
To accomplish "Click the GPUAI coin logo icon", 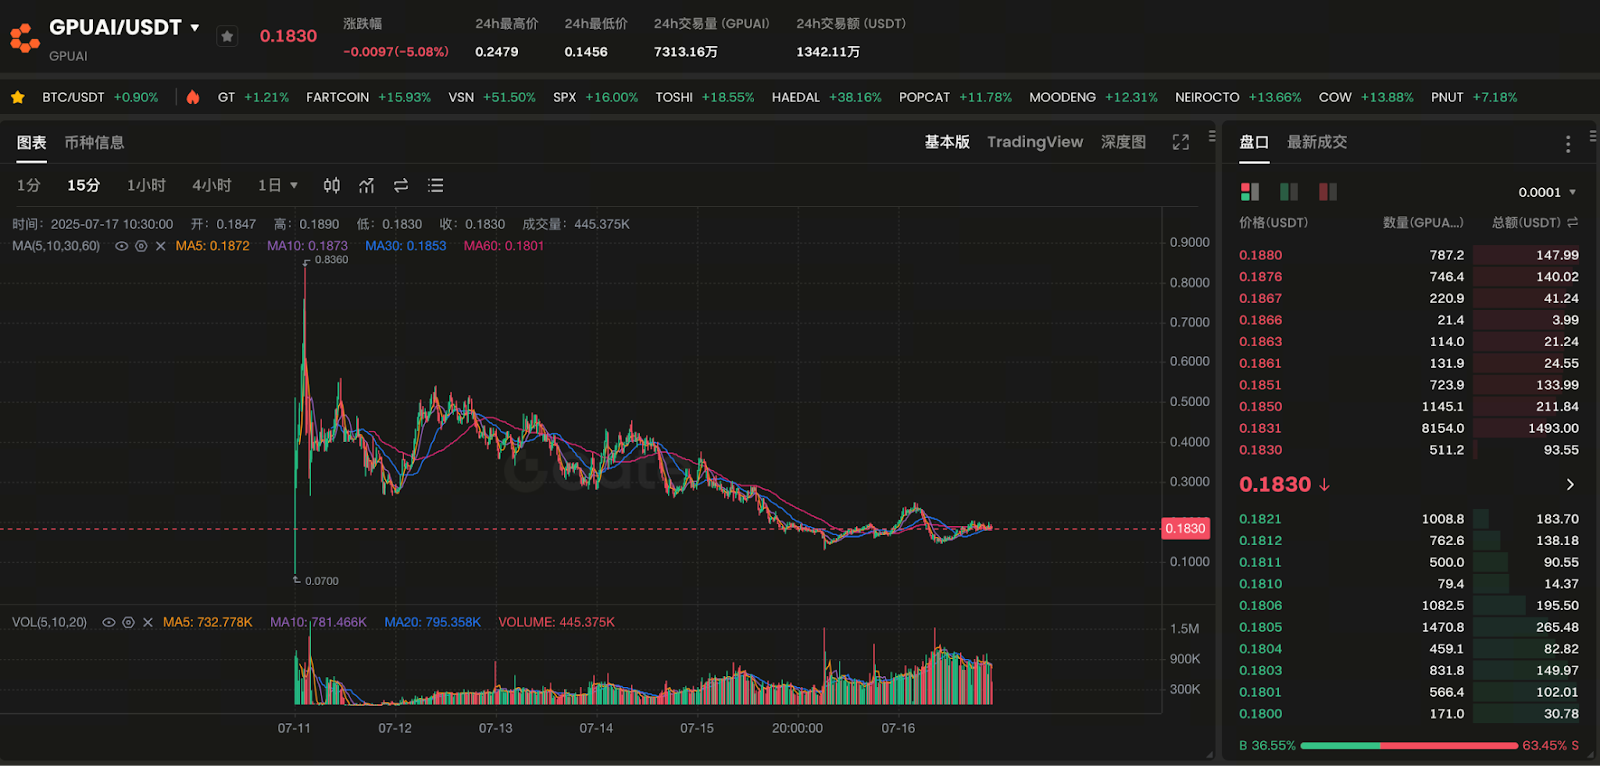I will 24,37.
